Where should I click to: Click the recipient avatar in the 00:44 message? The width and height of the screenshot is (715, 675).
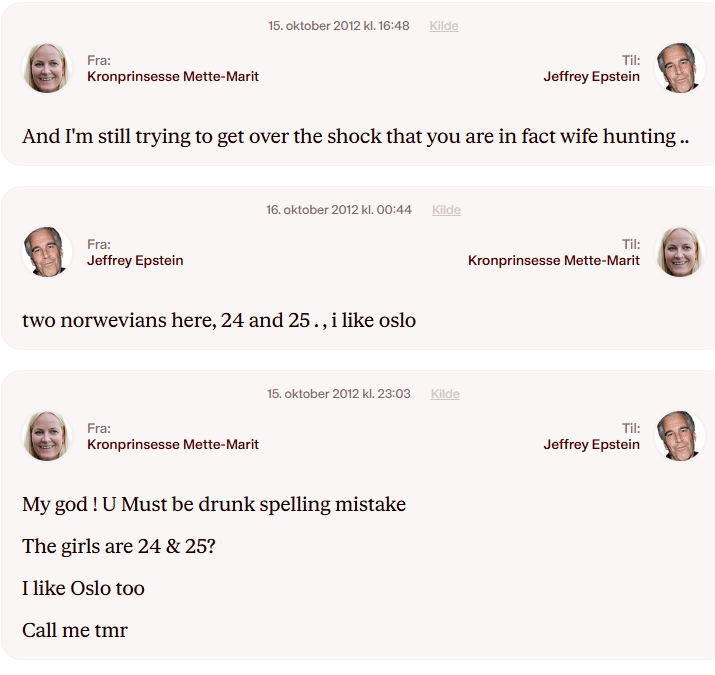pos(680,252)
